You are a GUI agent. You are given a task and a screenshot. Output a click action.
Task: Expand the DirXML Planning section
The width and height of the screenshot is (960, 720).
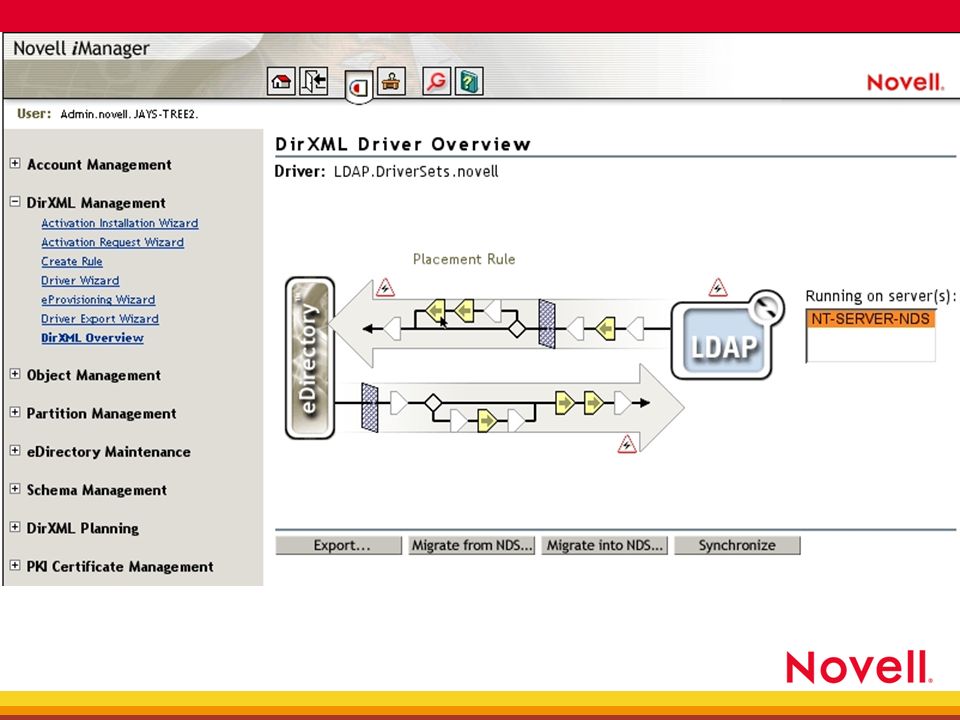point(15,527)
